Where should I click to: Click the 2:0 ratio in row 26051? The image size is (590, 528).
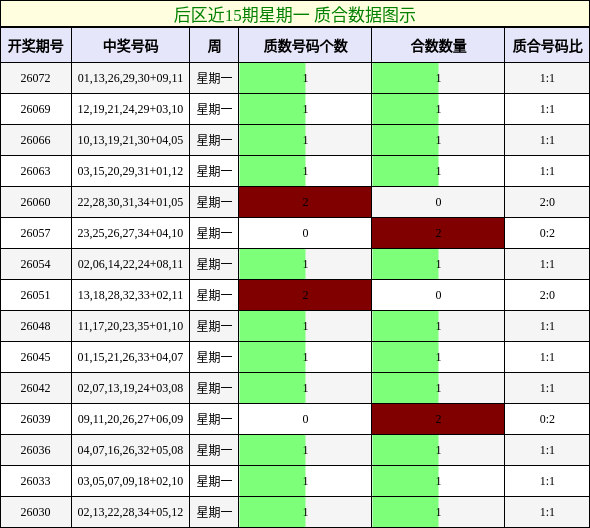tap(547, 295)
